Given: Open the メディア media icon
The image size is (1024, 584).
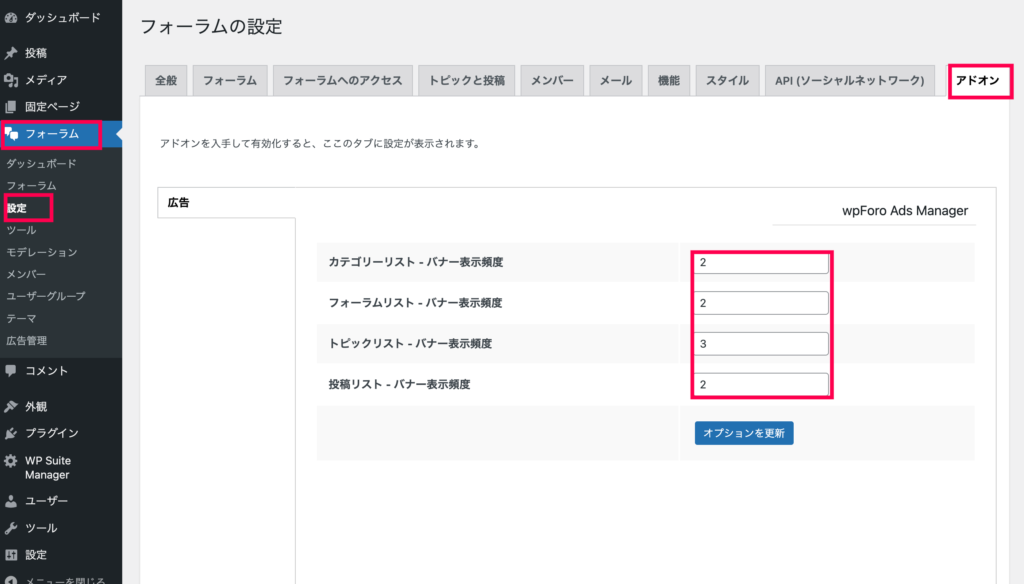Looking at the screenshot, I should coord(11,80).
